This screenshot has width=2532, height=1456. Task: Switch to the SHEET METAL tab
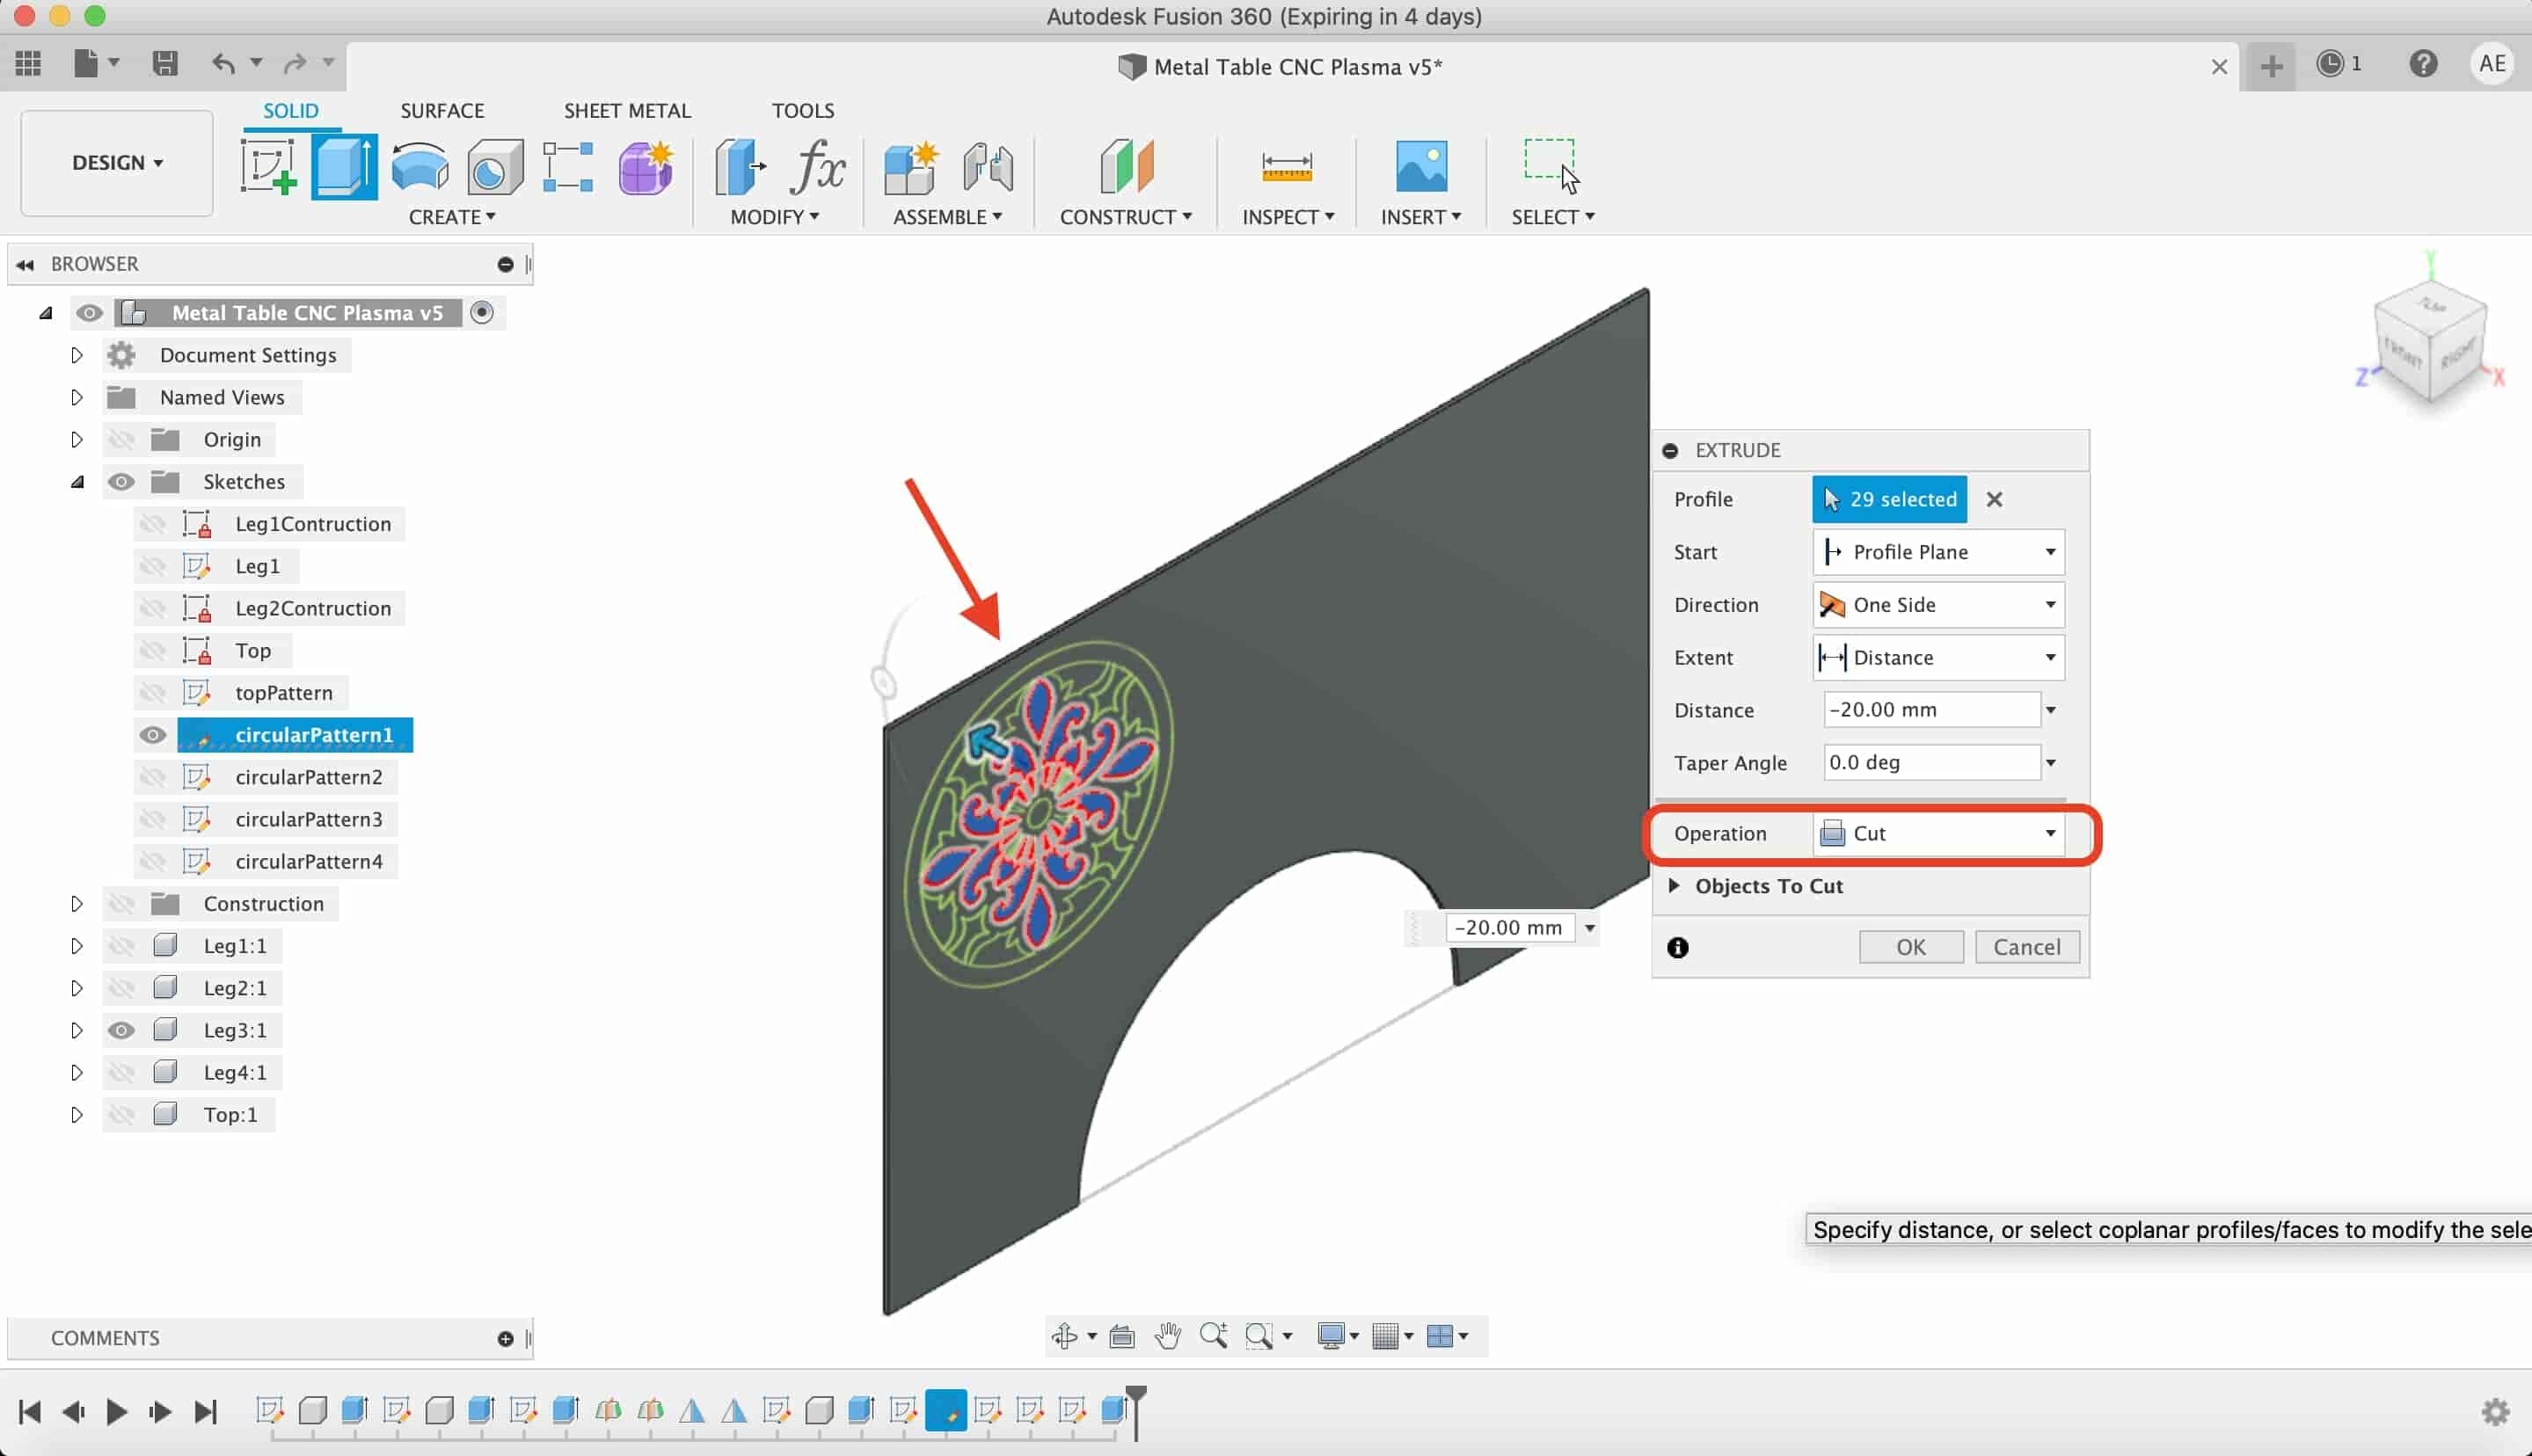[627, 110]
